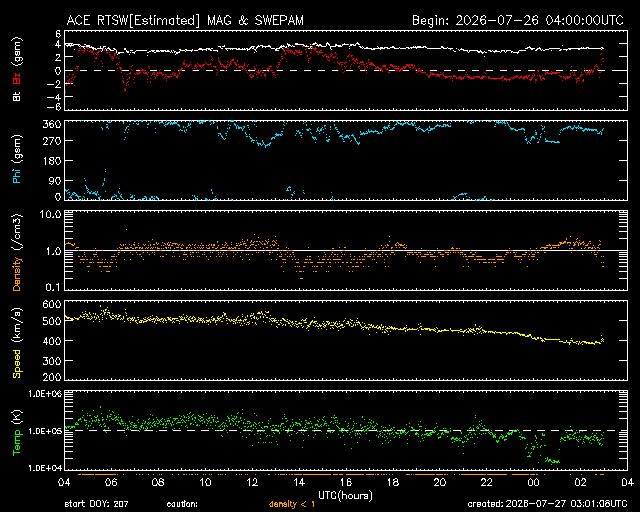Click the yellow Speed (km/s) axis label
The height and width of the screenshot is (512, 640).
click(17, 342)
